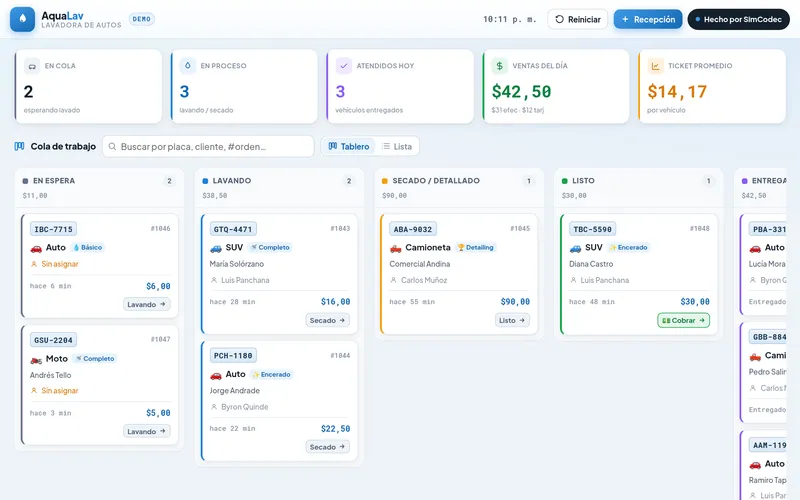The width and height of the screenshot is (800, 500).
Task: Click the AquaLav water drop logo
Action: pos(22,19)
